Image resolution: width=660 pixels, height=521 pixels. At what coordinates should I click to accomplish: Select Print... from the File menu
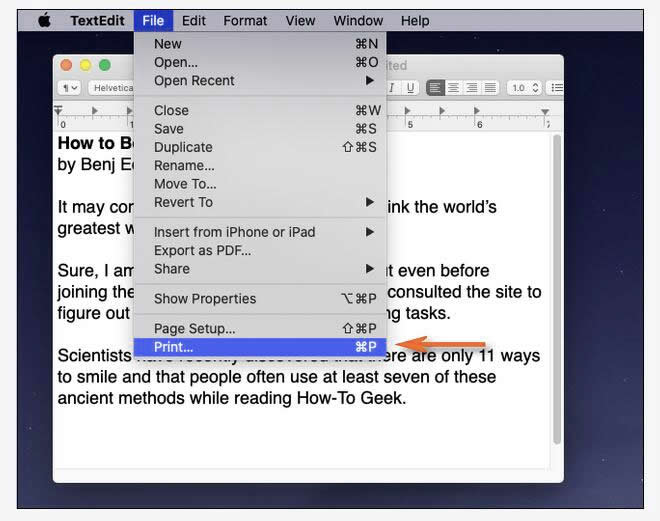point(260,347)
